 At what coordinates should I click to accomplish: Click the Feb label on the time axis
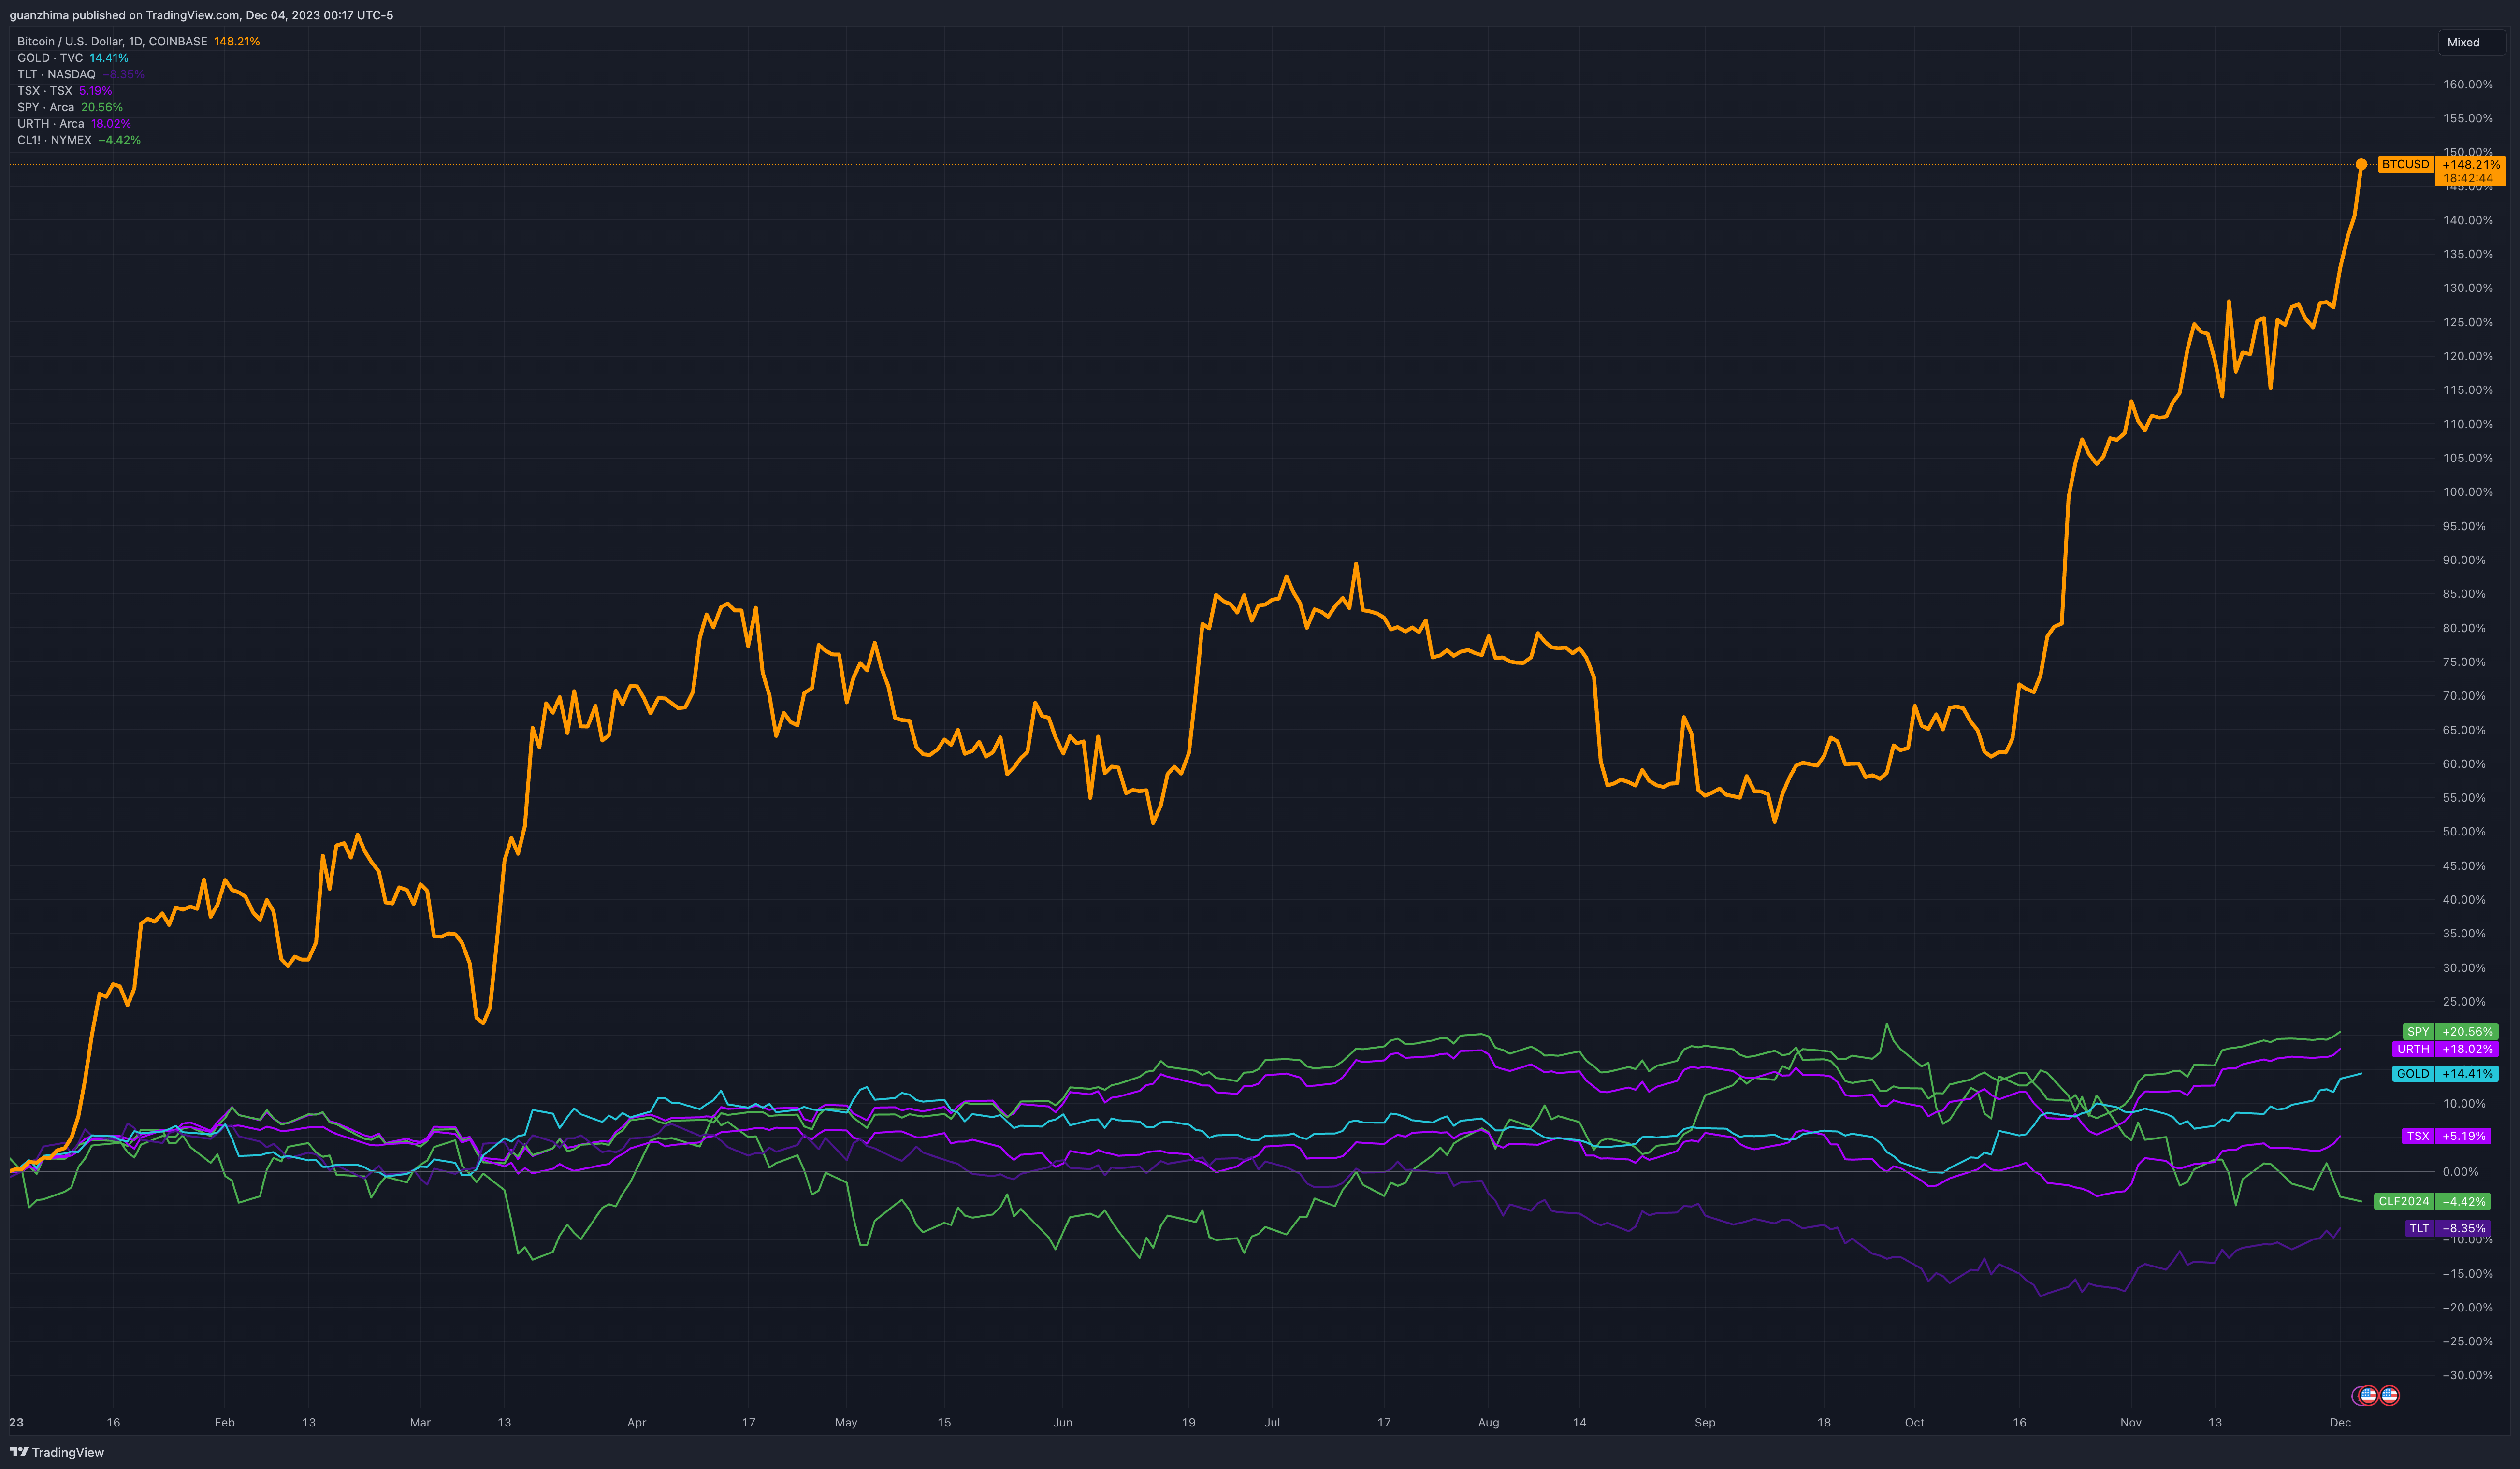[225, 1422]
